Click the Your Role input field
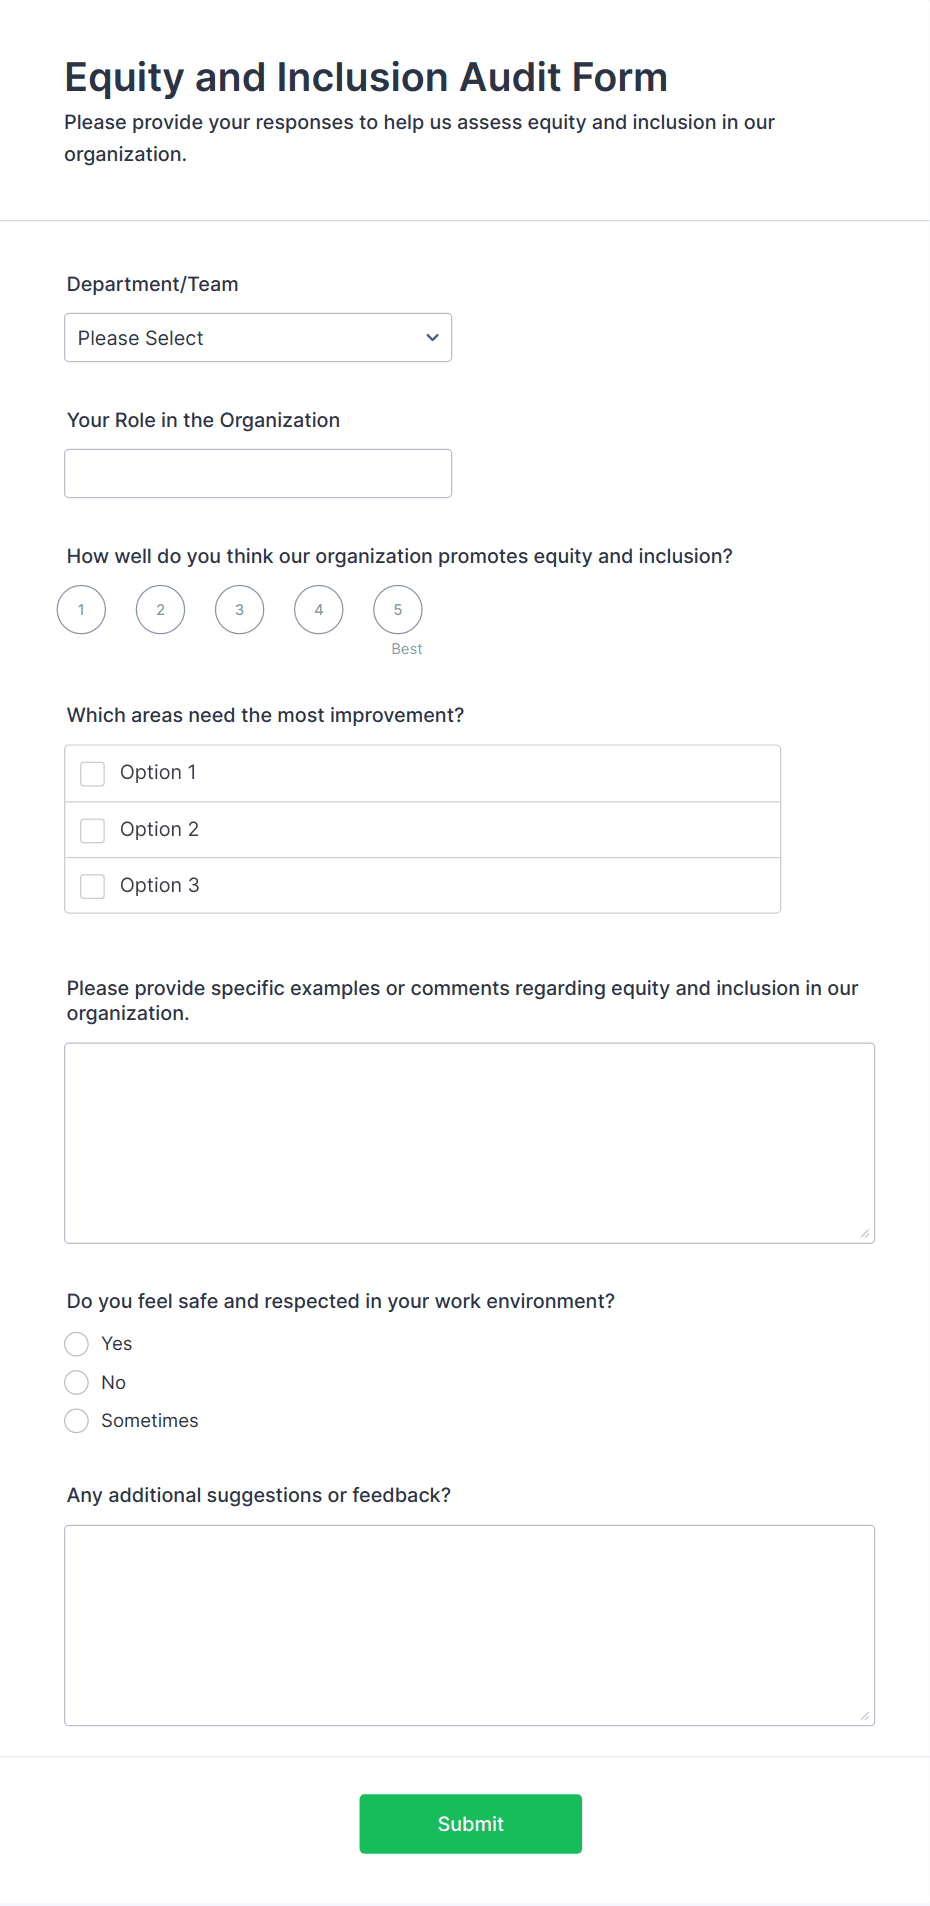Viewport: 930px width, 1906px height. pos(257,474)
